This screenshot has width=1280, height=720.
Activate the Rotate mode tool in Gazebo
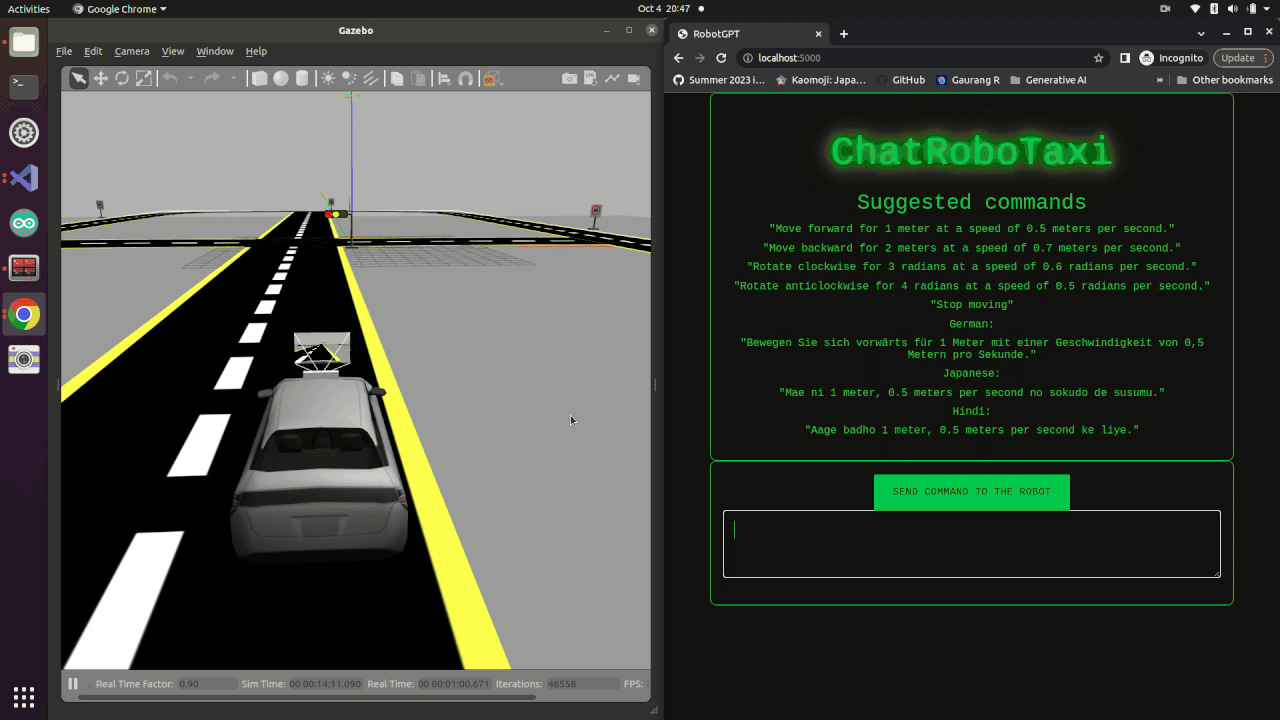tap(122, 78)
